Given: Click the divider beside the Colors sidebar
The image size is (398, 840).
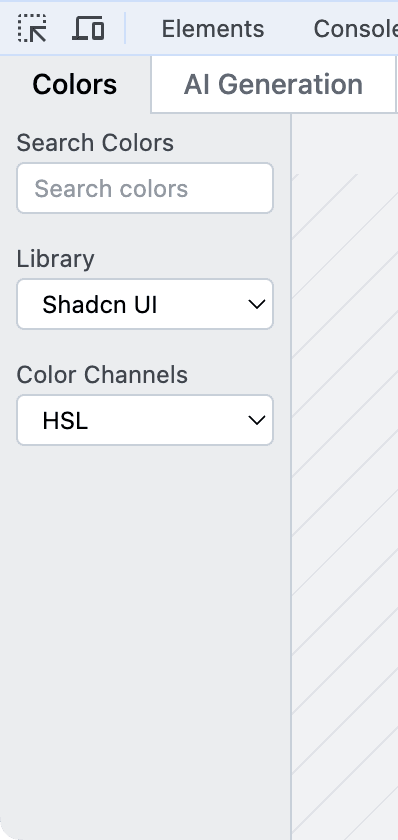Looking at the screenshot, I should 291,477.
